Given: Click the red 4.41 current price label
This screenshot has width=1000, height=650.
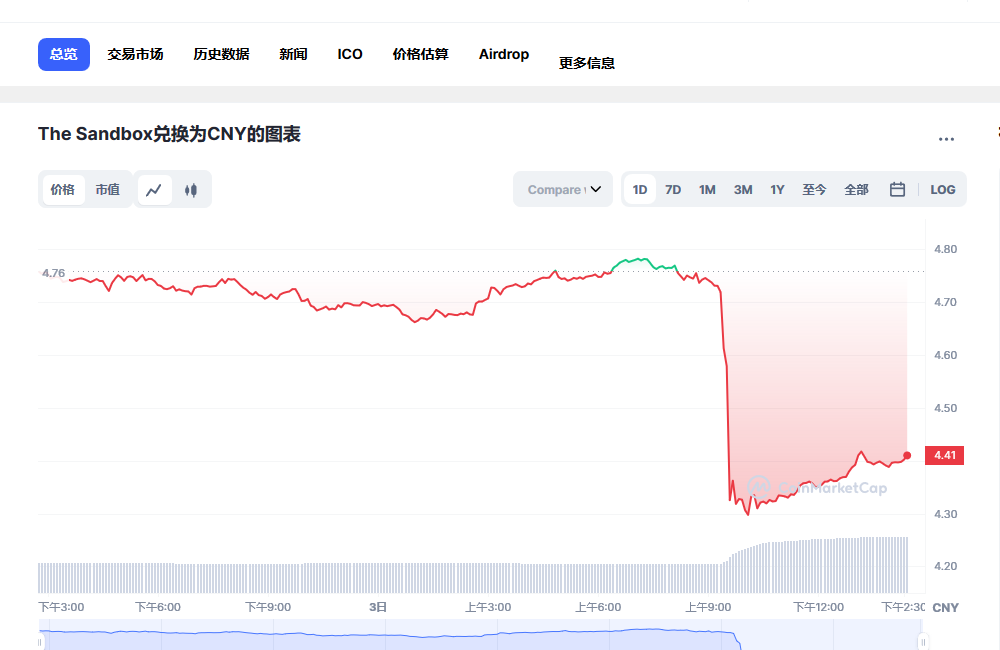Looking at the screenshot, I should coord(945,455).
